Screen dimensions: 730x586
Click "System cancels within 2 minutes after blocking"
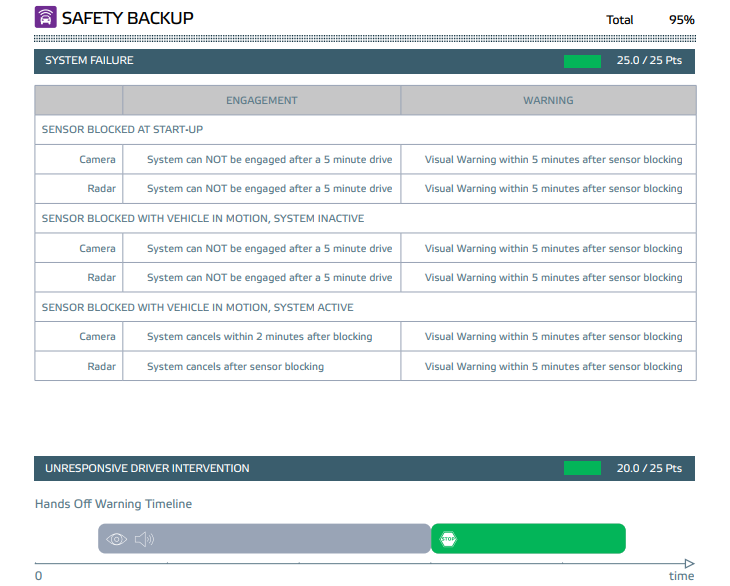pyautogui.click(x=259, y=337)
